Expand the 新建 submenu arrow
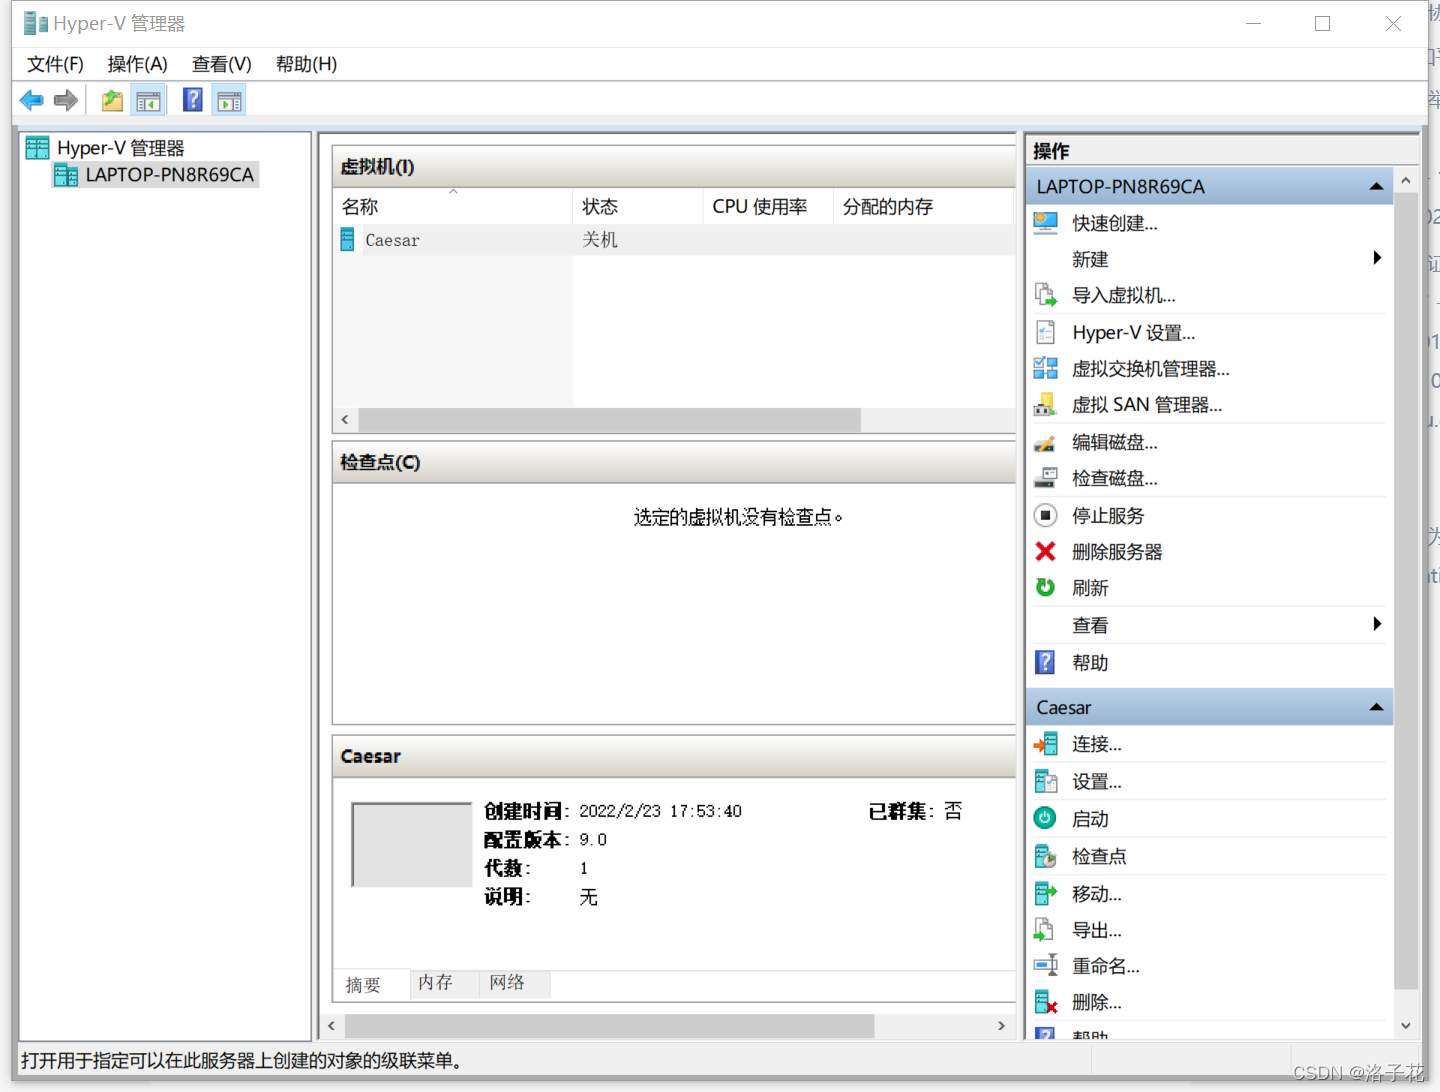This screenshot has width=1440, height=1092. tap(1377, 258)
